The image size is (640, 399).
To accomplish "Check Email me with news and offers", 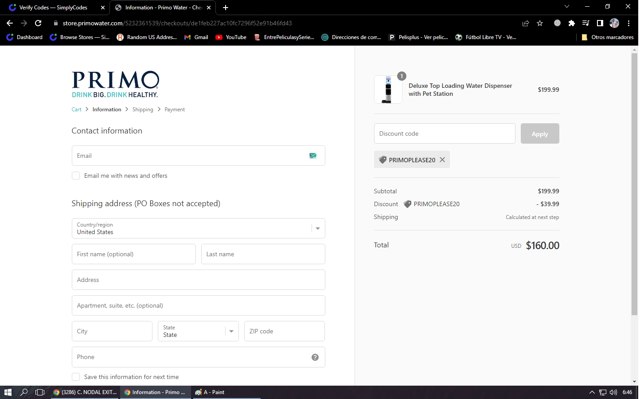I will (x=76, y=175).
